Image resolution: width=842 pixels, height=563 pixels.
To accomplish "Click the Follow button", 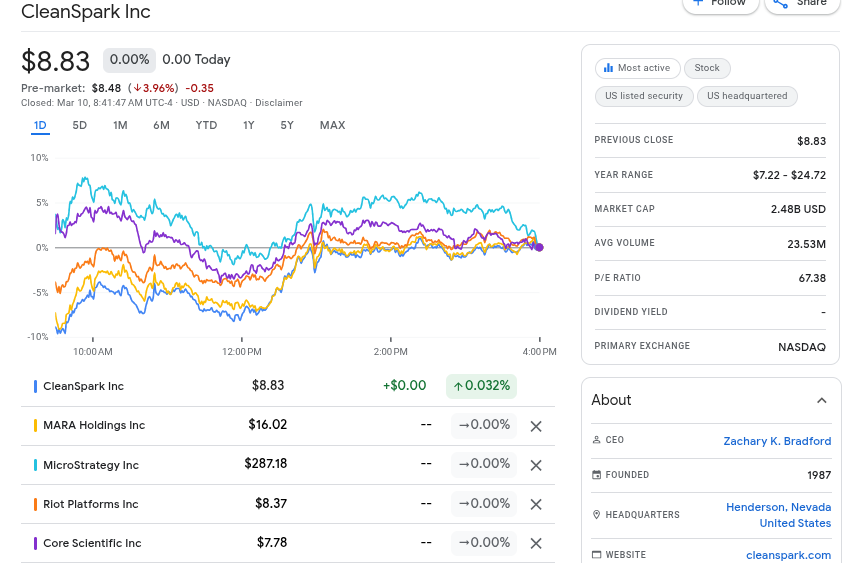I will point(720,3).
